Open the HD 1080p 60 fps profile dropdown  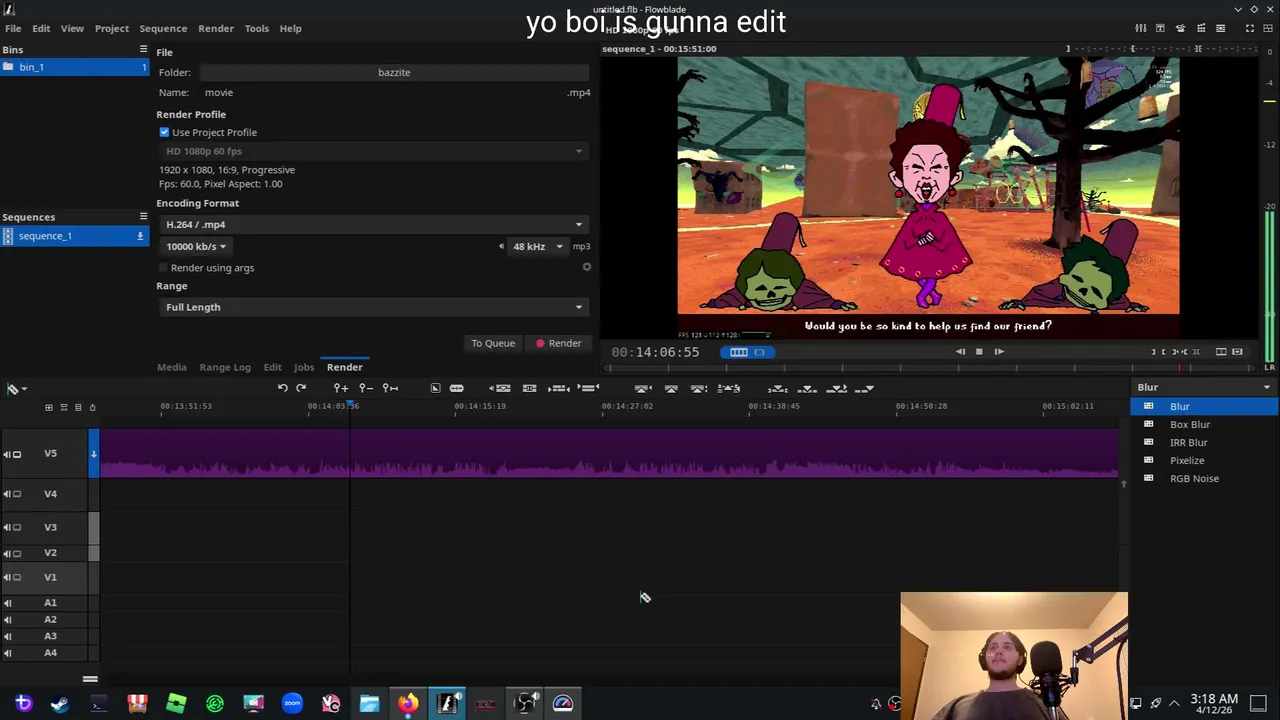click(374, 151)
